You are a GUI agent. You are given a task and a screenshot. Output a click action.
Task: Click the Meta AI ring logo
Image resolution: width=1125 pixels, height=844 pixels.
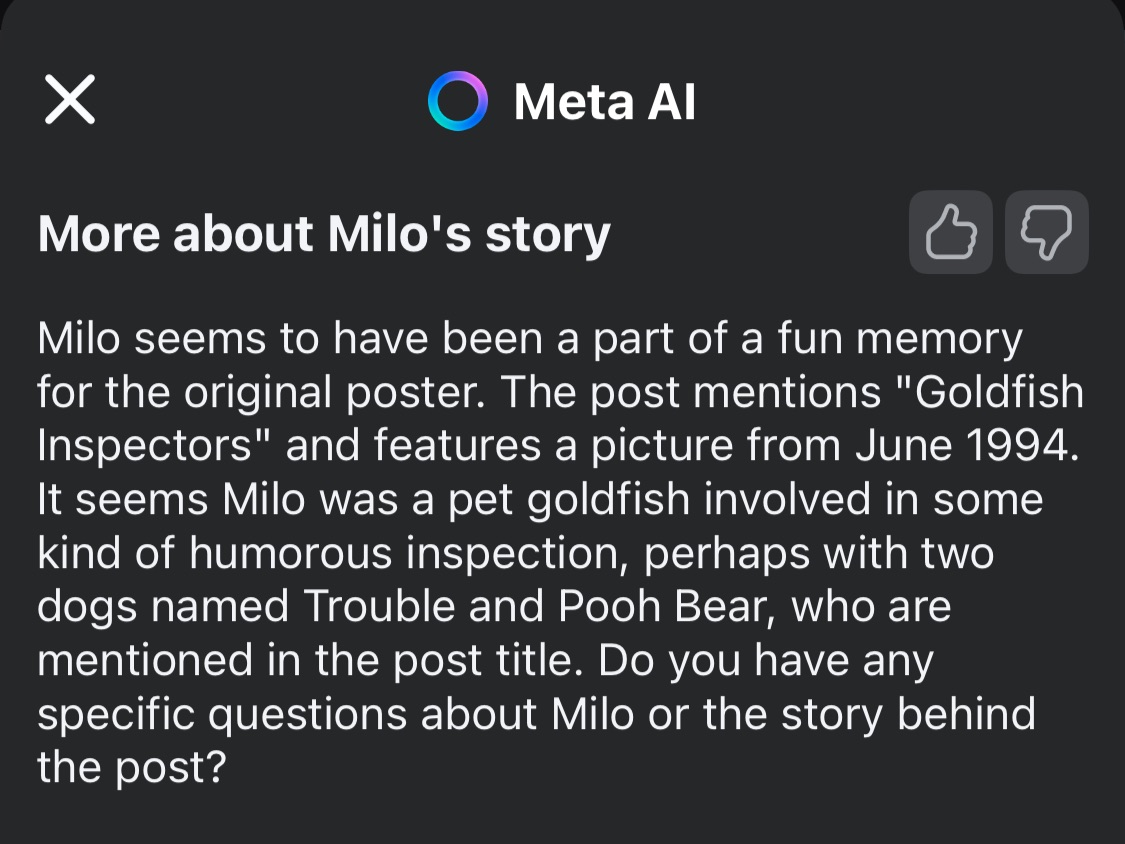(457, 101)
